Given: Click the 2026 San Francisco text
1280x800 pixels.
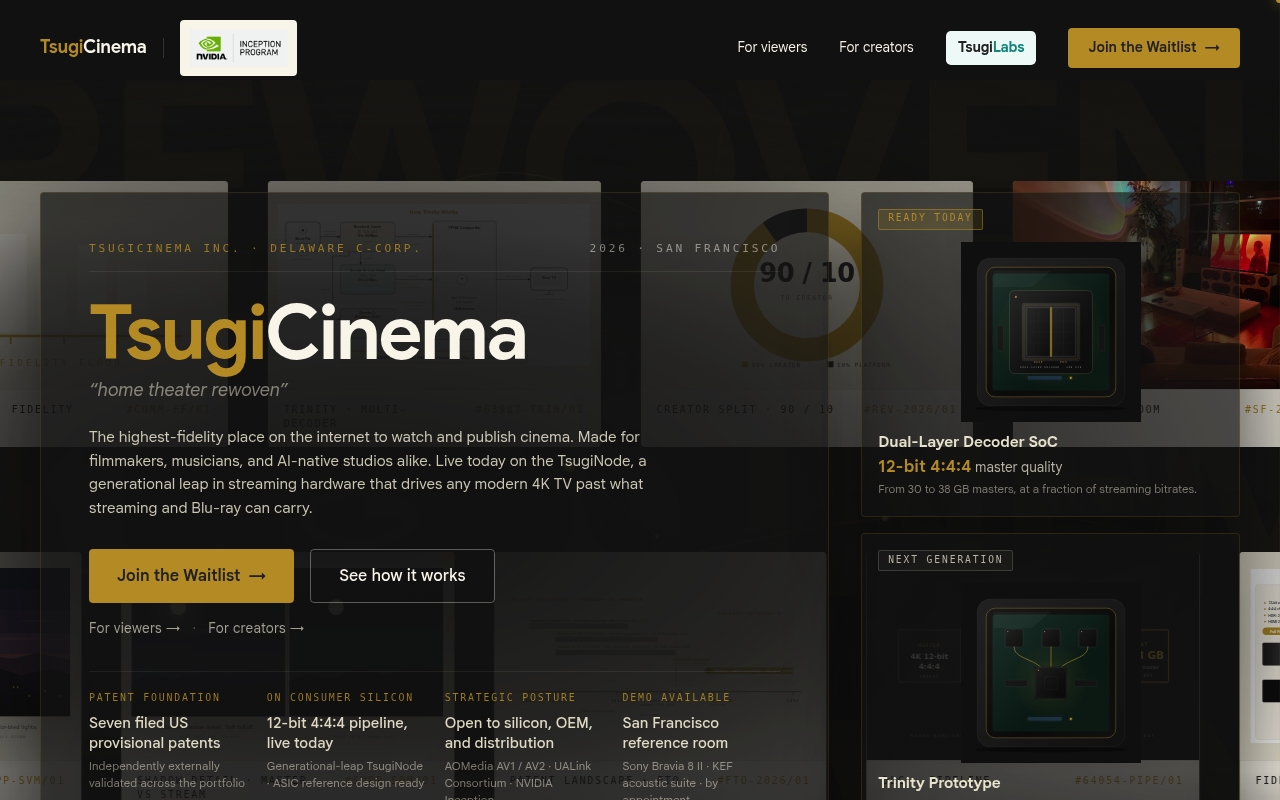Looking at the screenshot, I should (x=684, y=248).
